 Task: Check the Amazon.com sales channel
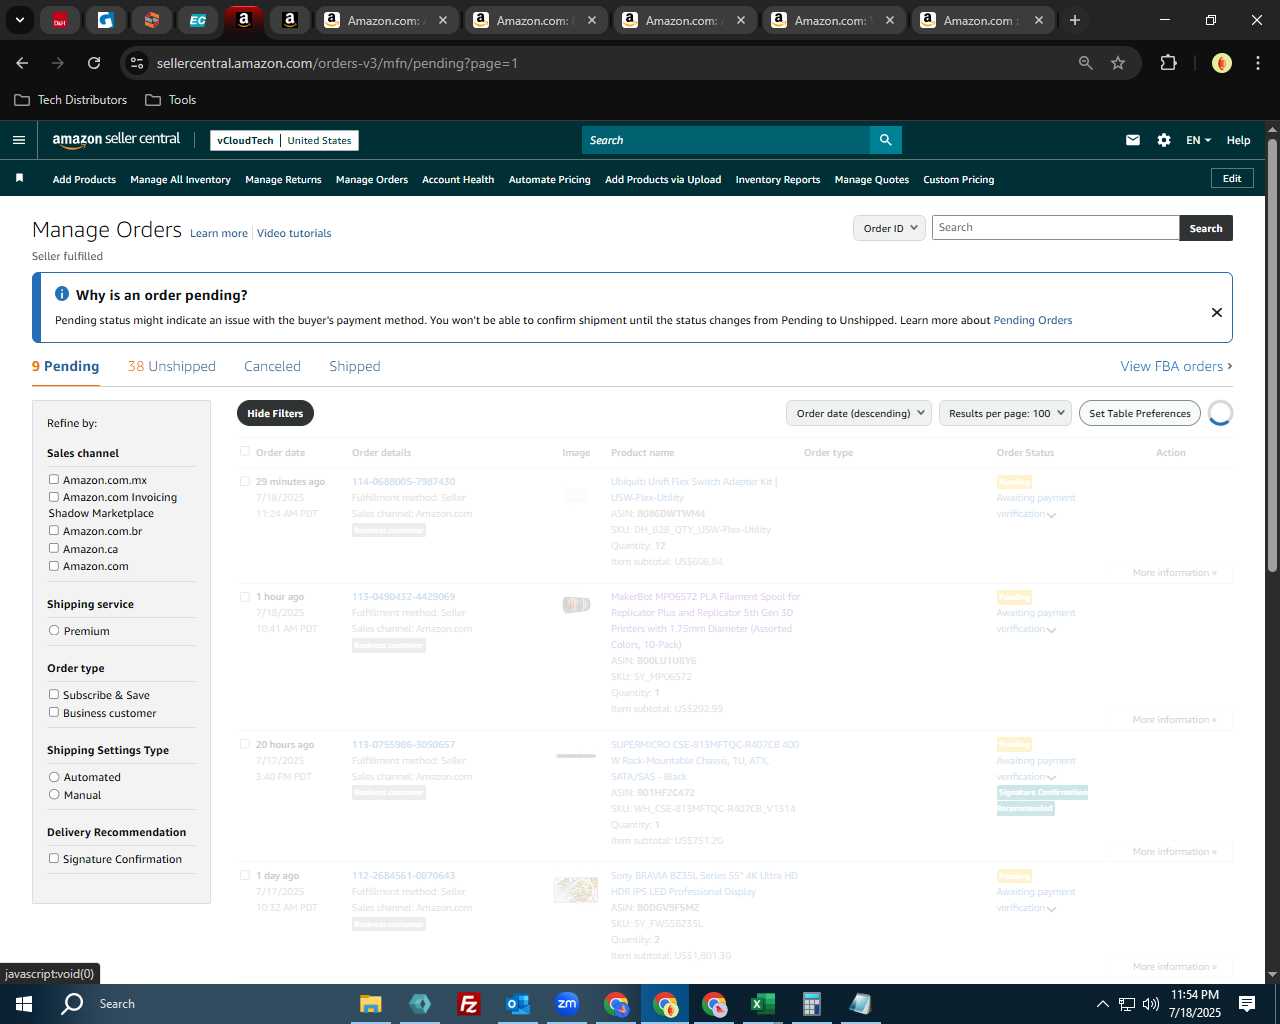(54, 566)
